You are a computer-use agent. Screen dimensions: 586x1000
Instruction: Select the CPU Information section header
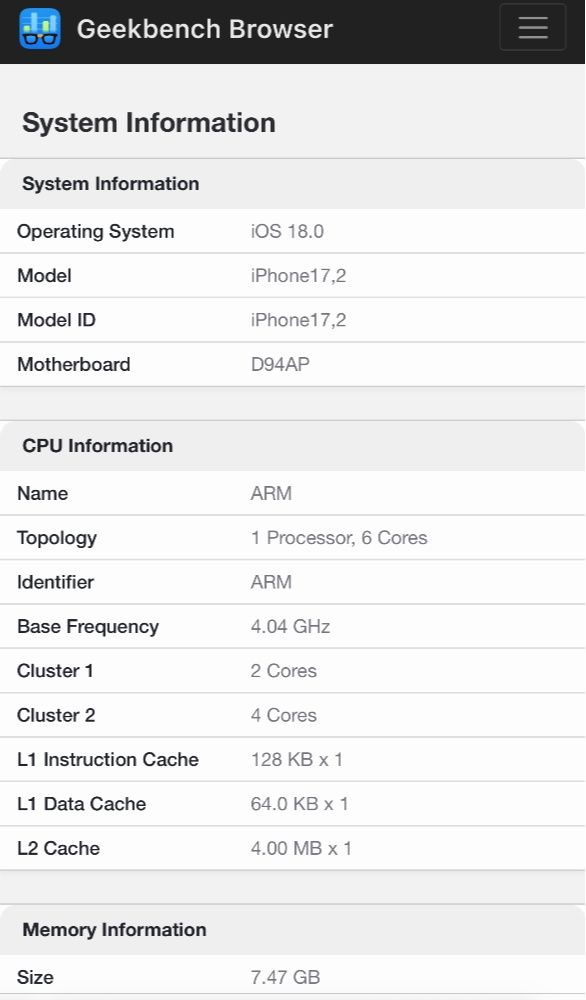coord(293,446)
